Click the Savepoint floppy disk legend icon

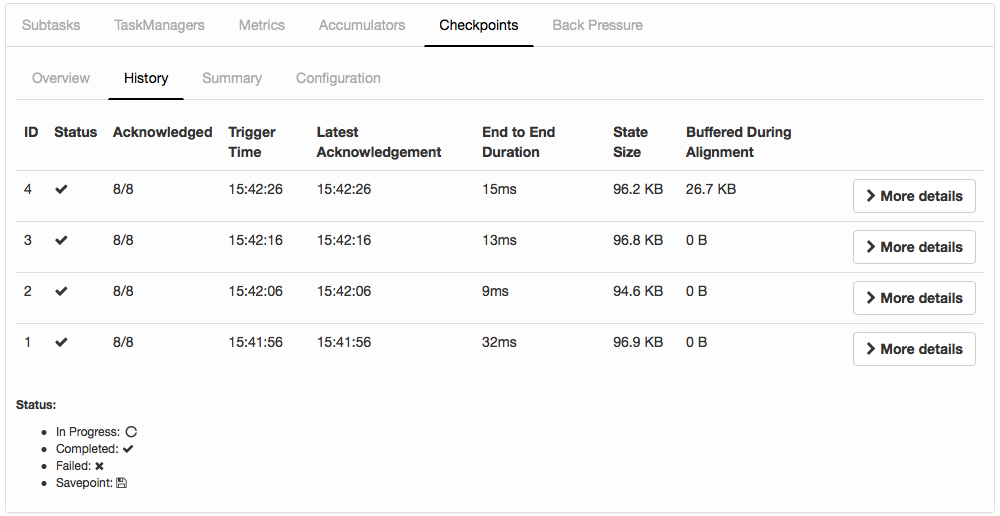pyautogui.click(x=121, y=483)
